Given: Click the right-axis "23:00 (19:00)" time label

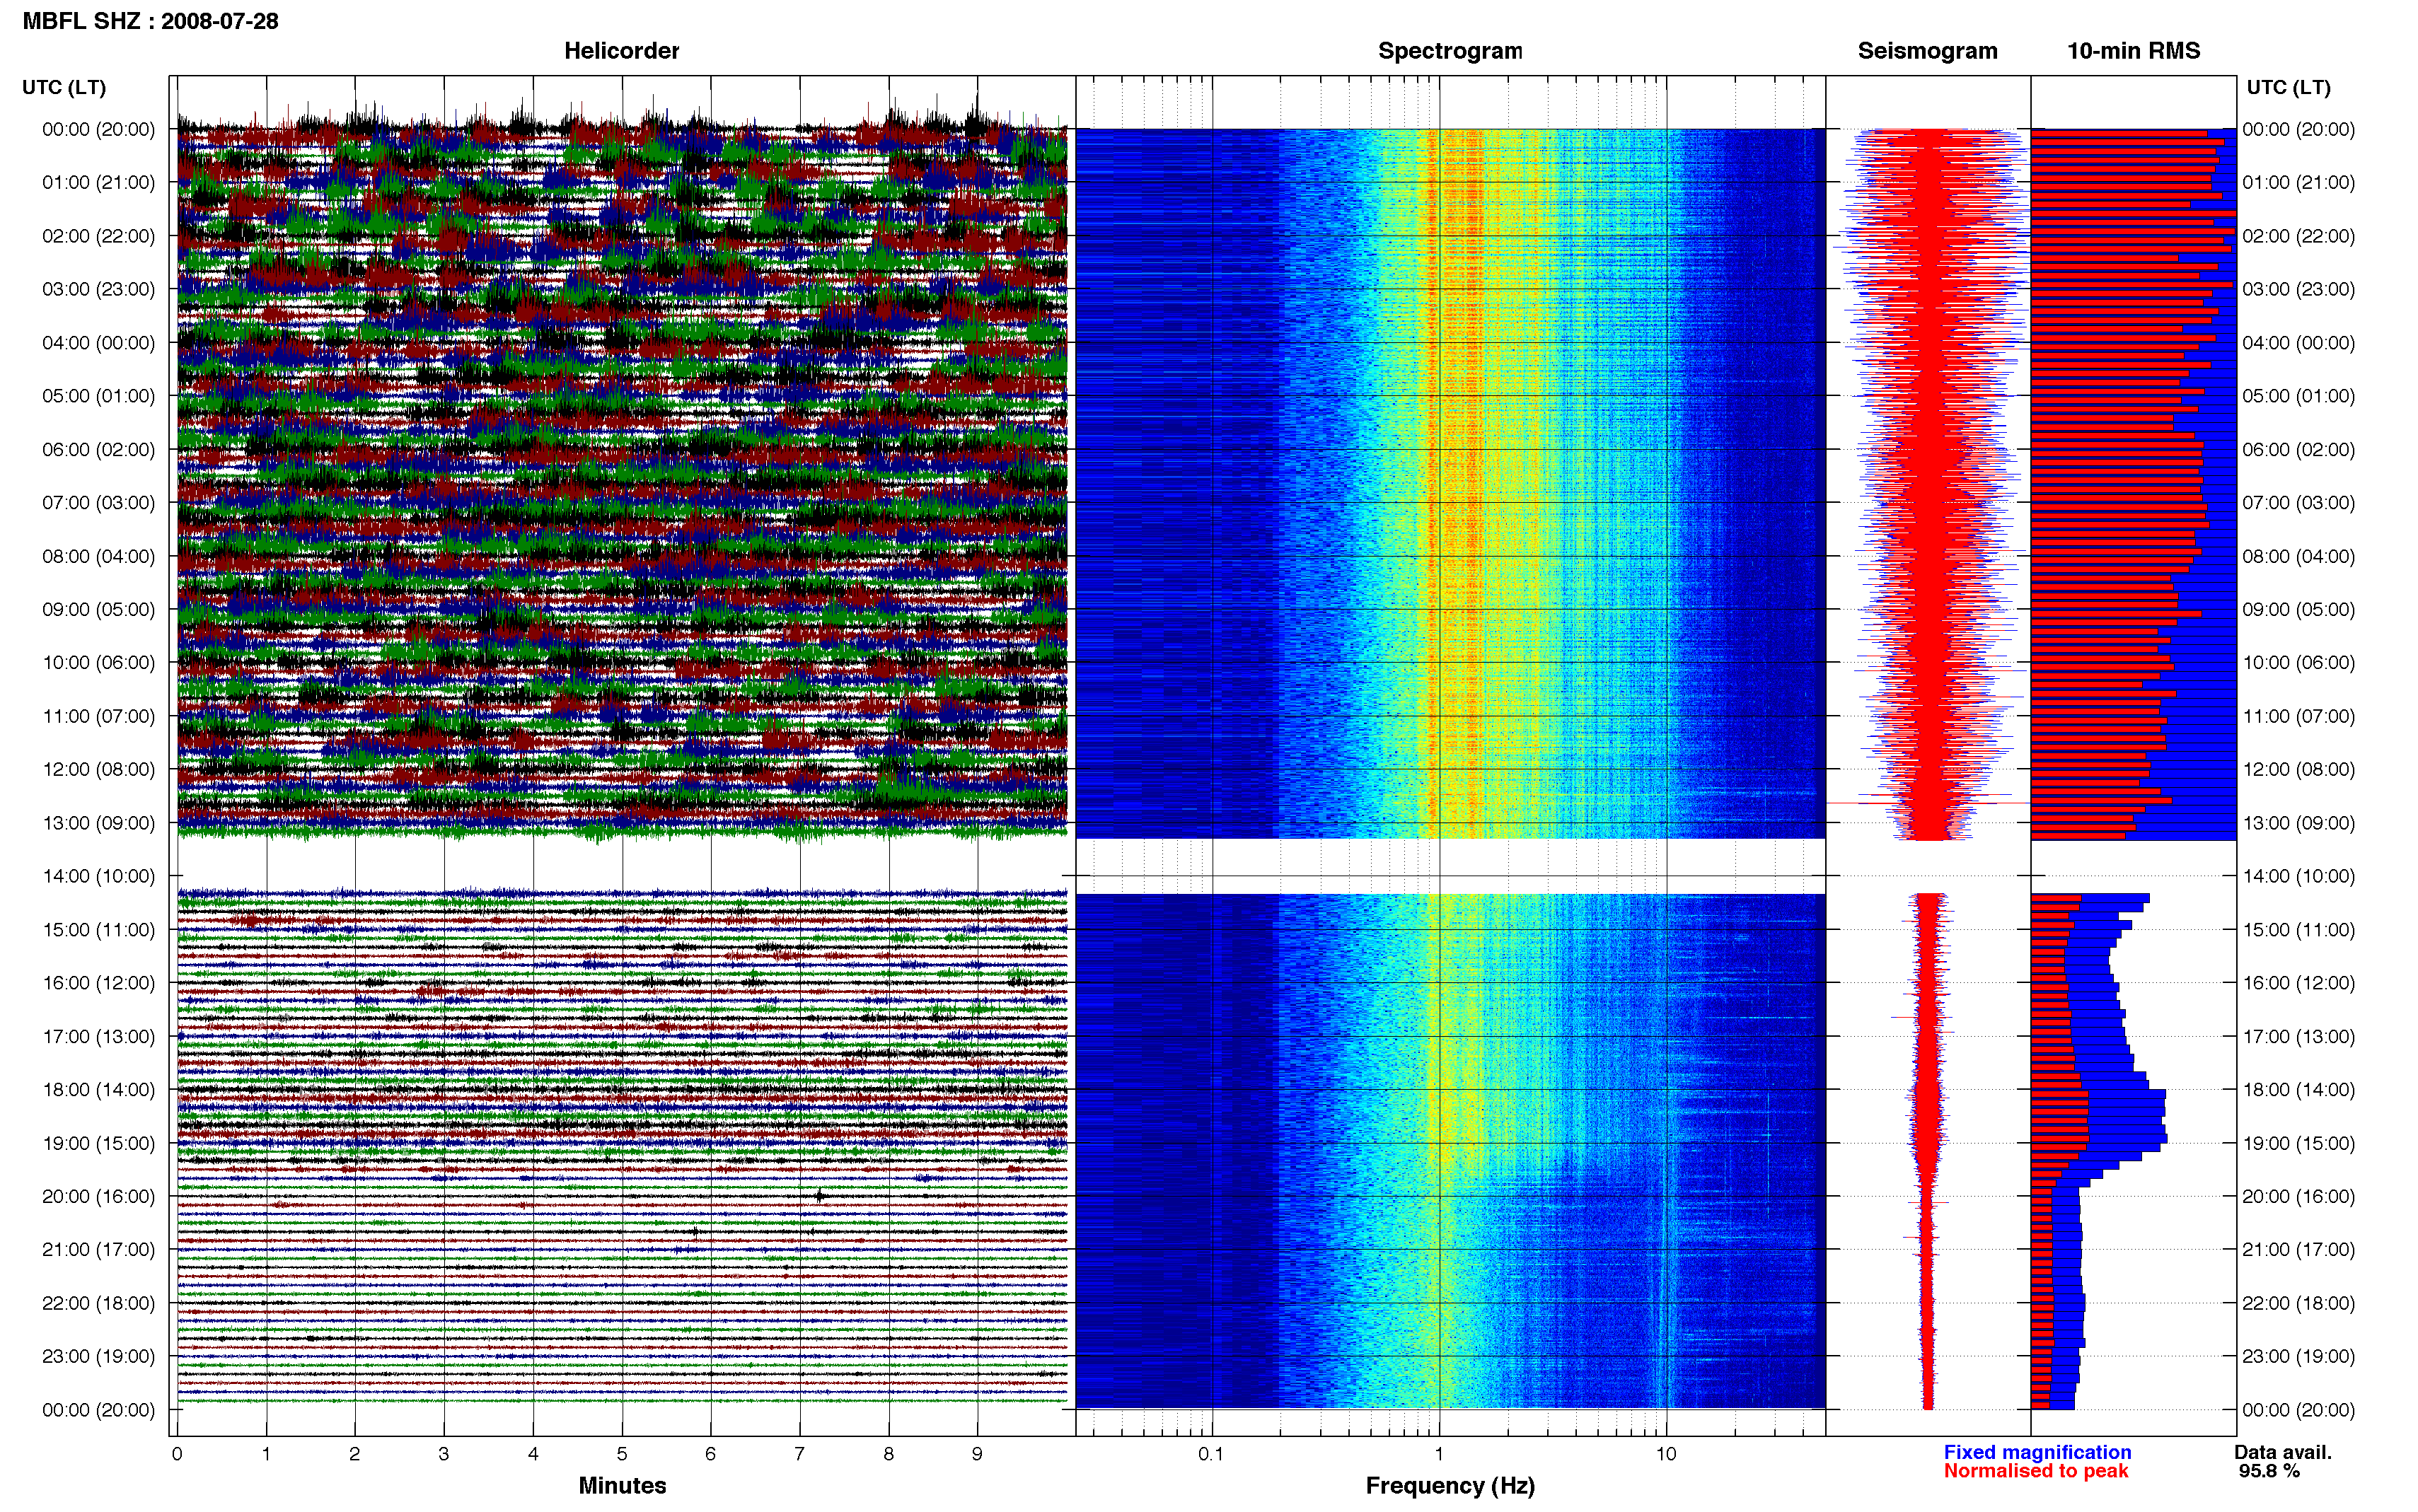Looking at the screenshot, I should 2298,1356.
